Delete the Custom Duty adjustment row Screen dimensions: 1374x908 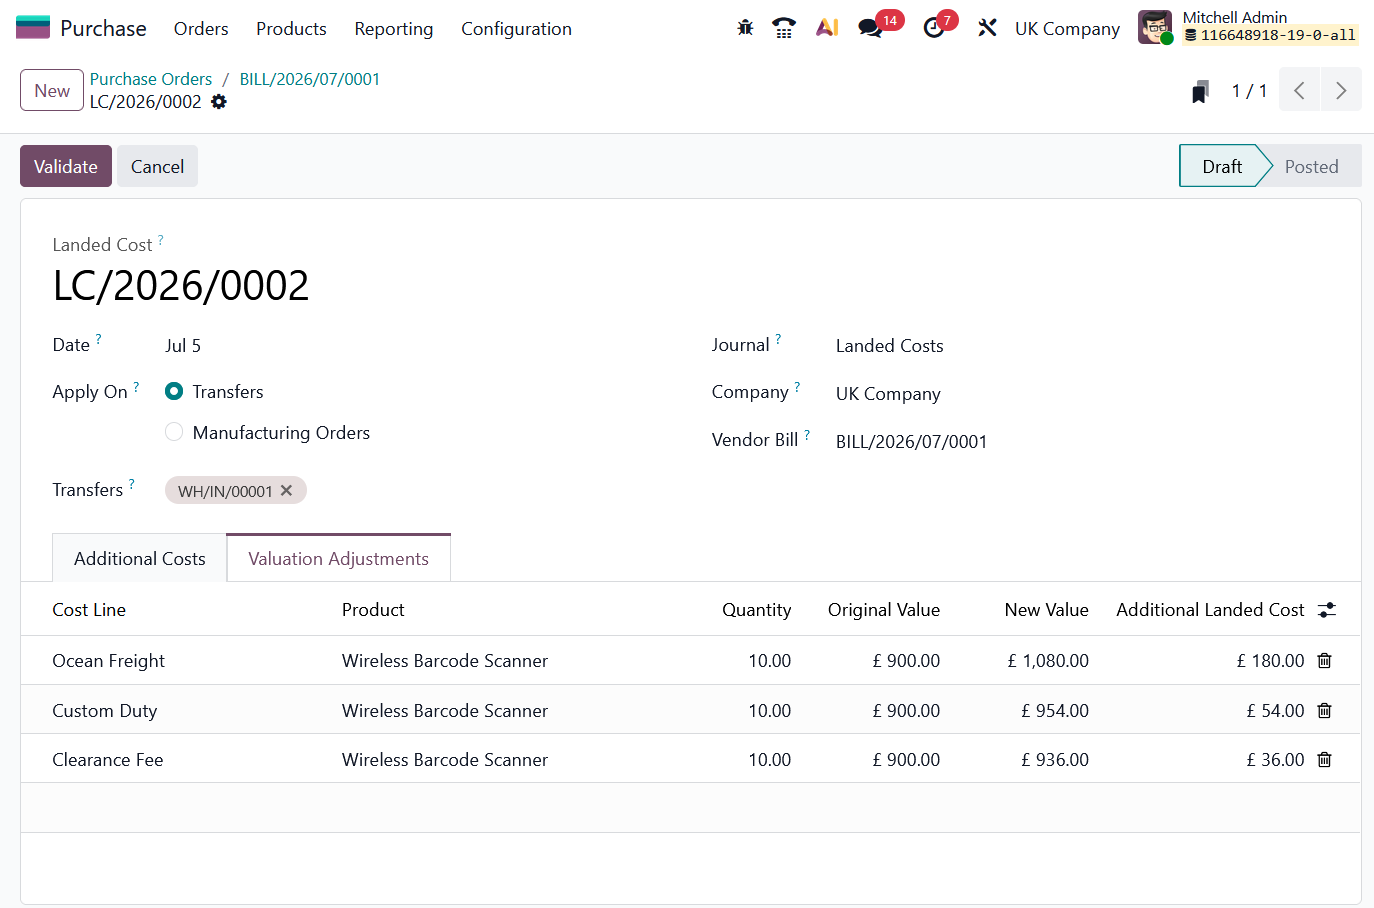(x=1325, y=711)
